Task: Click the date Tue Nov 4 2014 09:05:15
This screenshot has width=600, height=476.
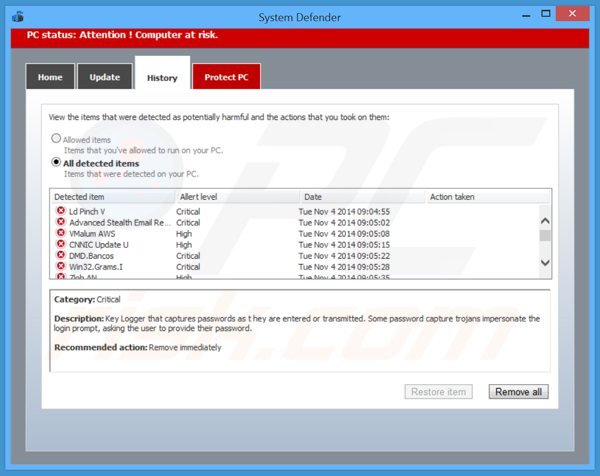Action: coord(344,245)
